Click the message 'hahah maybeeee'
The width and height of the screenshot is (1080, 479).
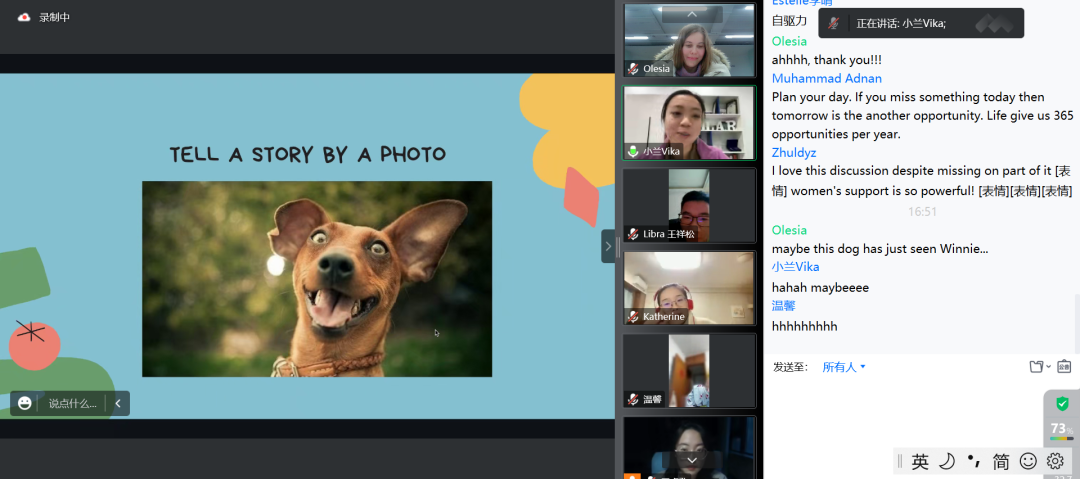tap(820, 287)
